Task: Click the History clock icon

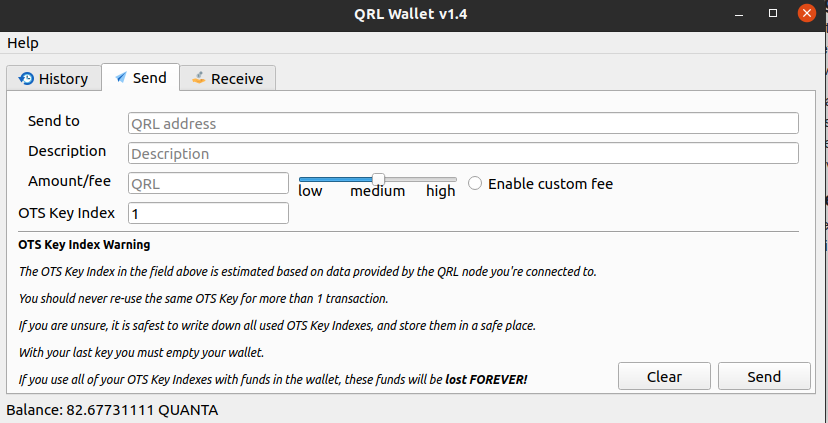Action: tap(26, 79)
